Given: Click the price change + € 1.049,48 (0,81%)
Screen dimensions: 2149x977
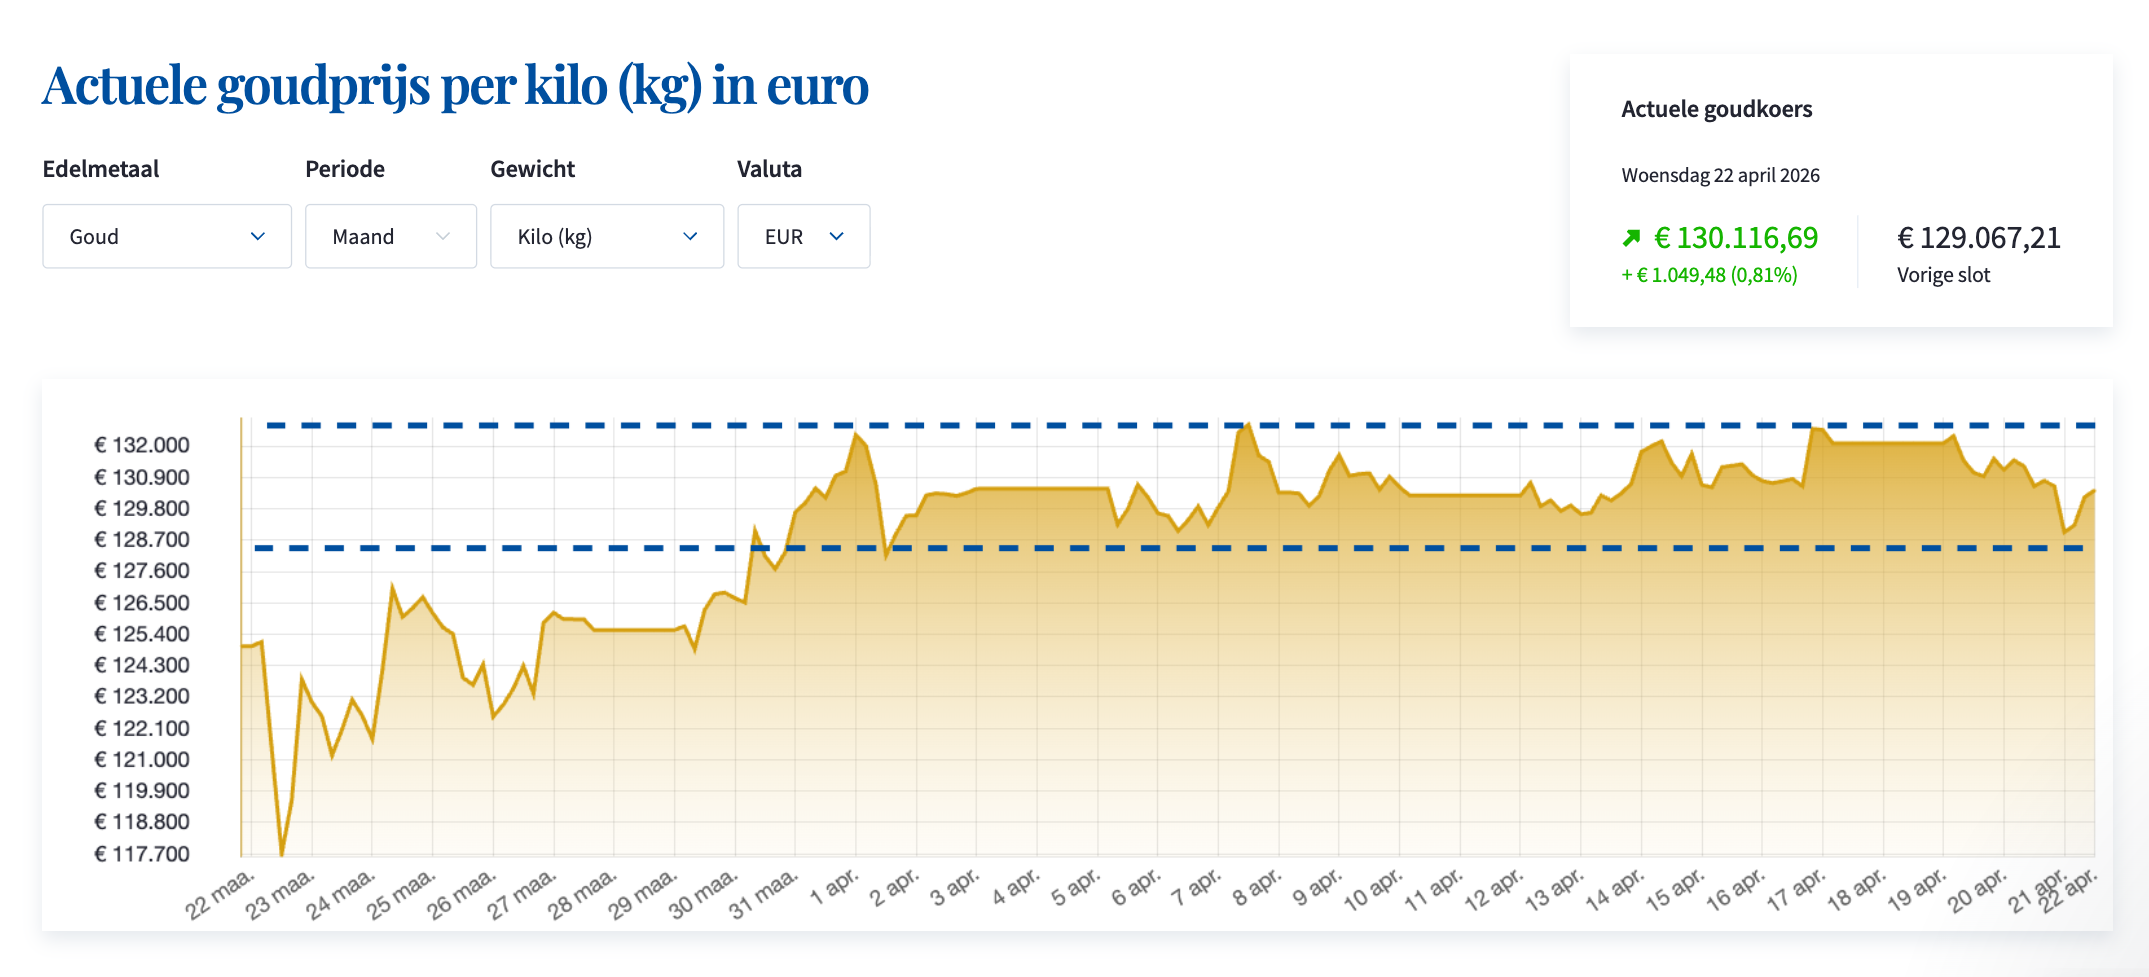Looking at the screenshot, I should pos(1709,275).
